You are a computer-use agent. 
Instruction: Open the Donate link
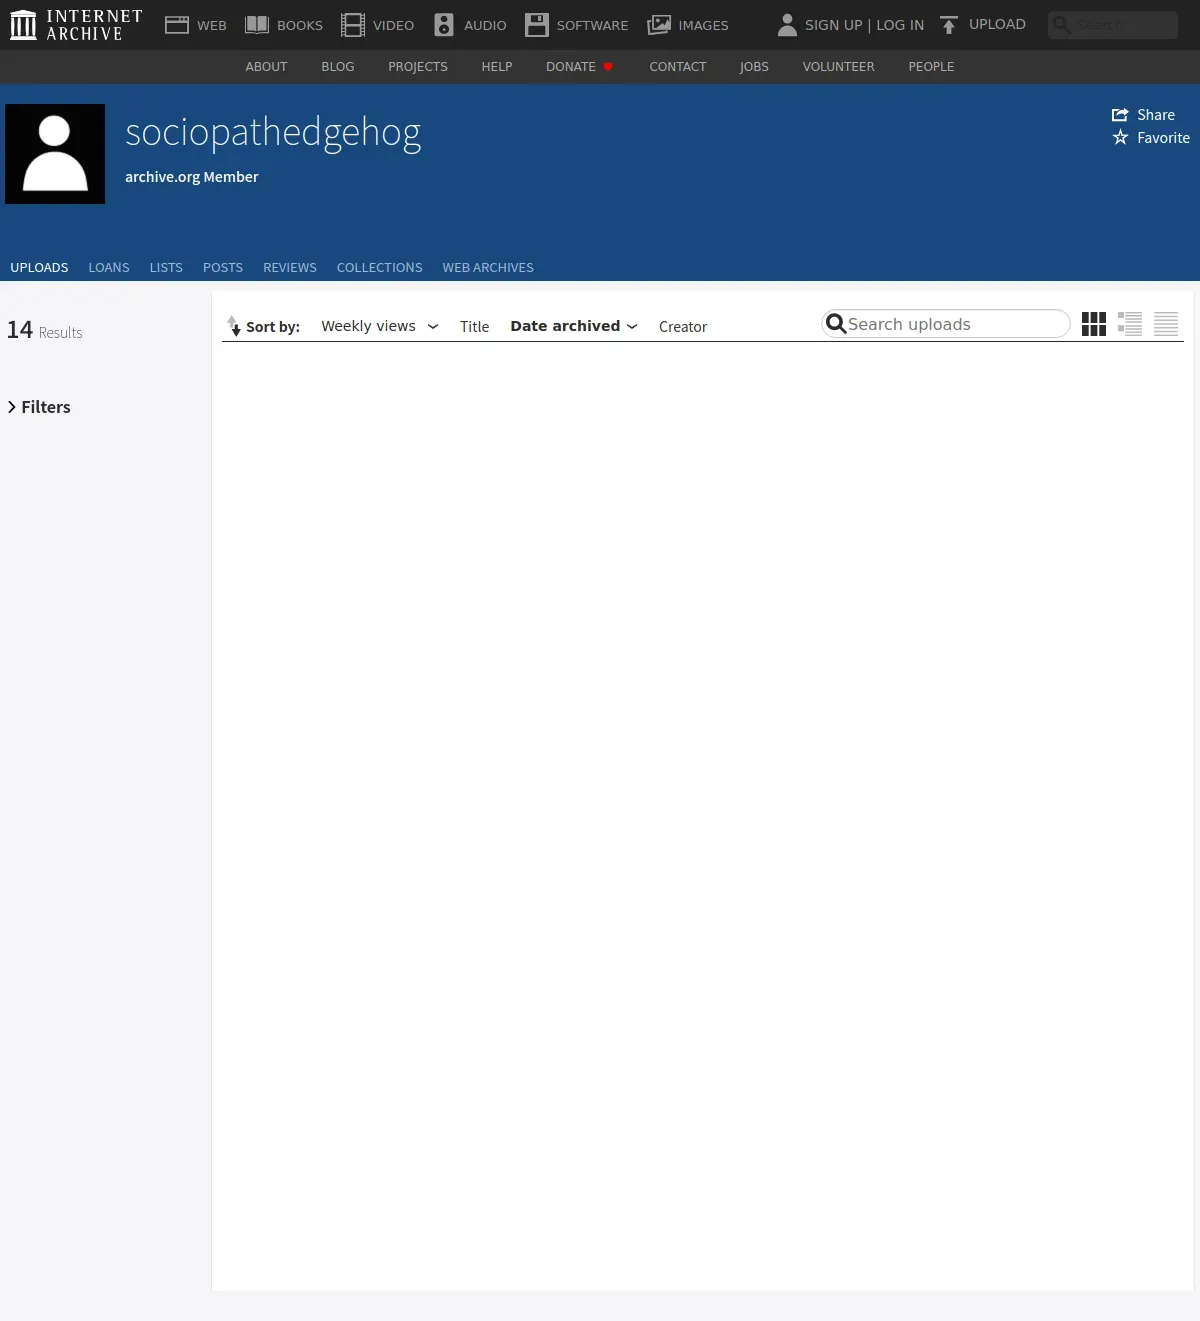[571, 67]
